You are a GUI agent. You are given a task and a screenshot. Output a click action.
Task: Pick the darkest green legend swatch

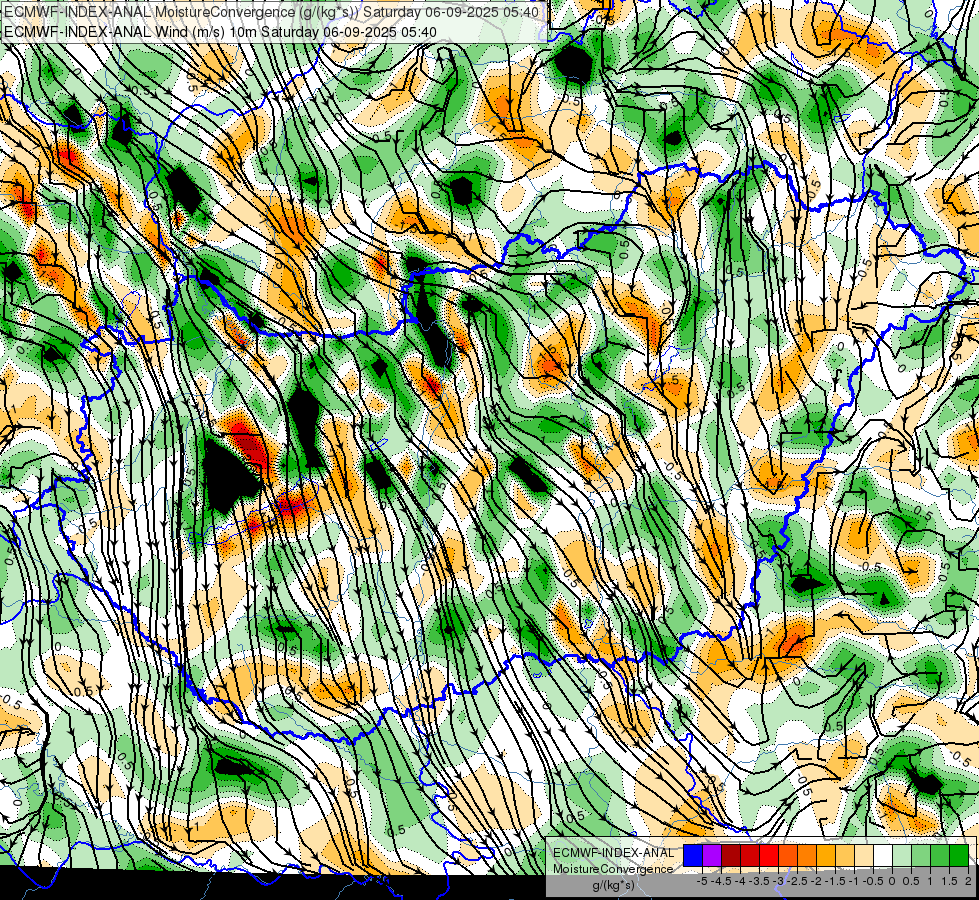tap(958, 856)
